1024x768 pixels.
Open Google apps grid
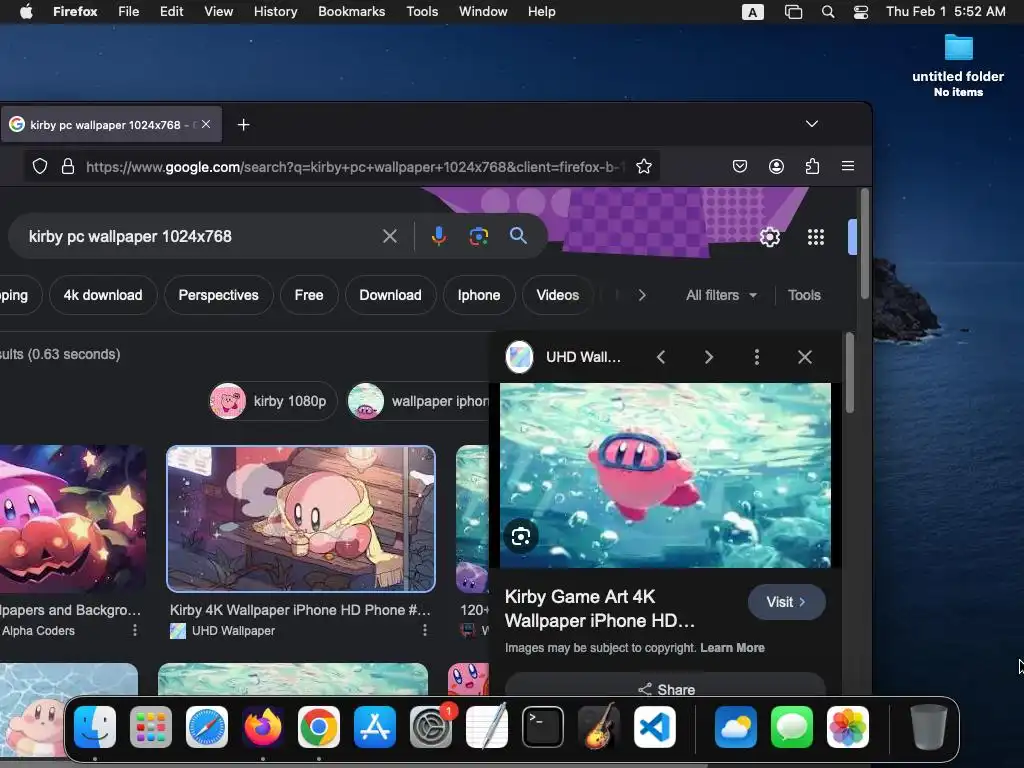coord(816,236)
